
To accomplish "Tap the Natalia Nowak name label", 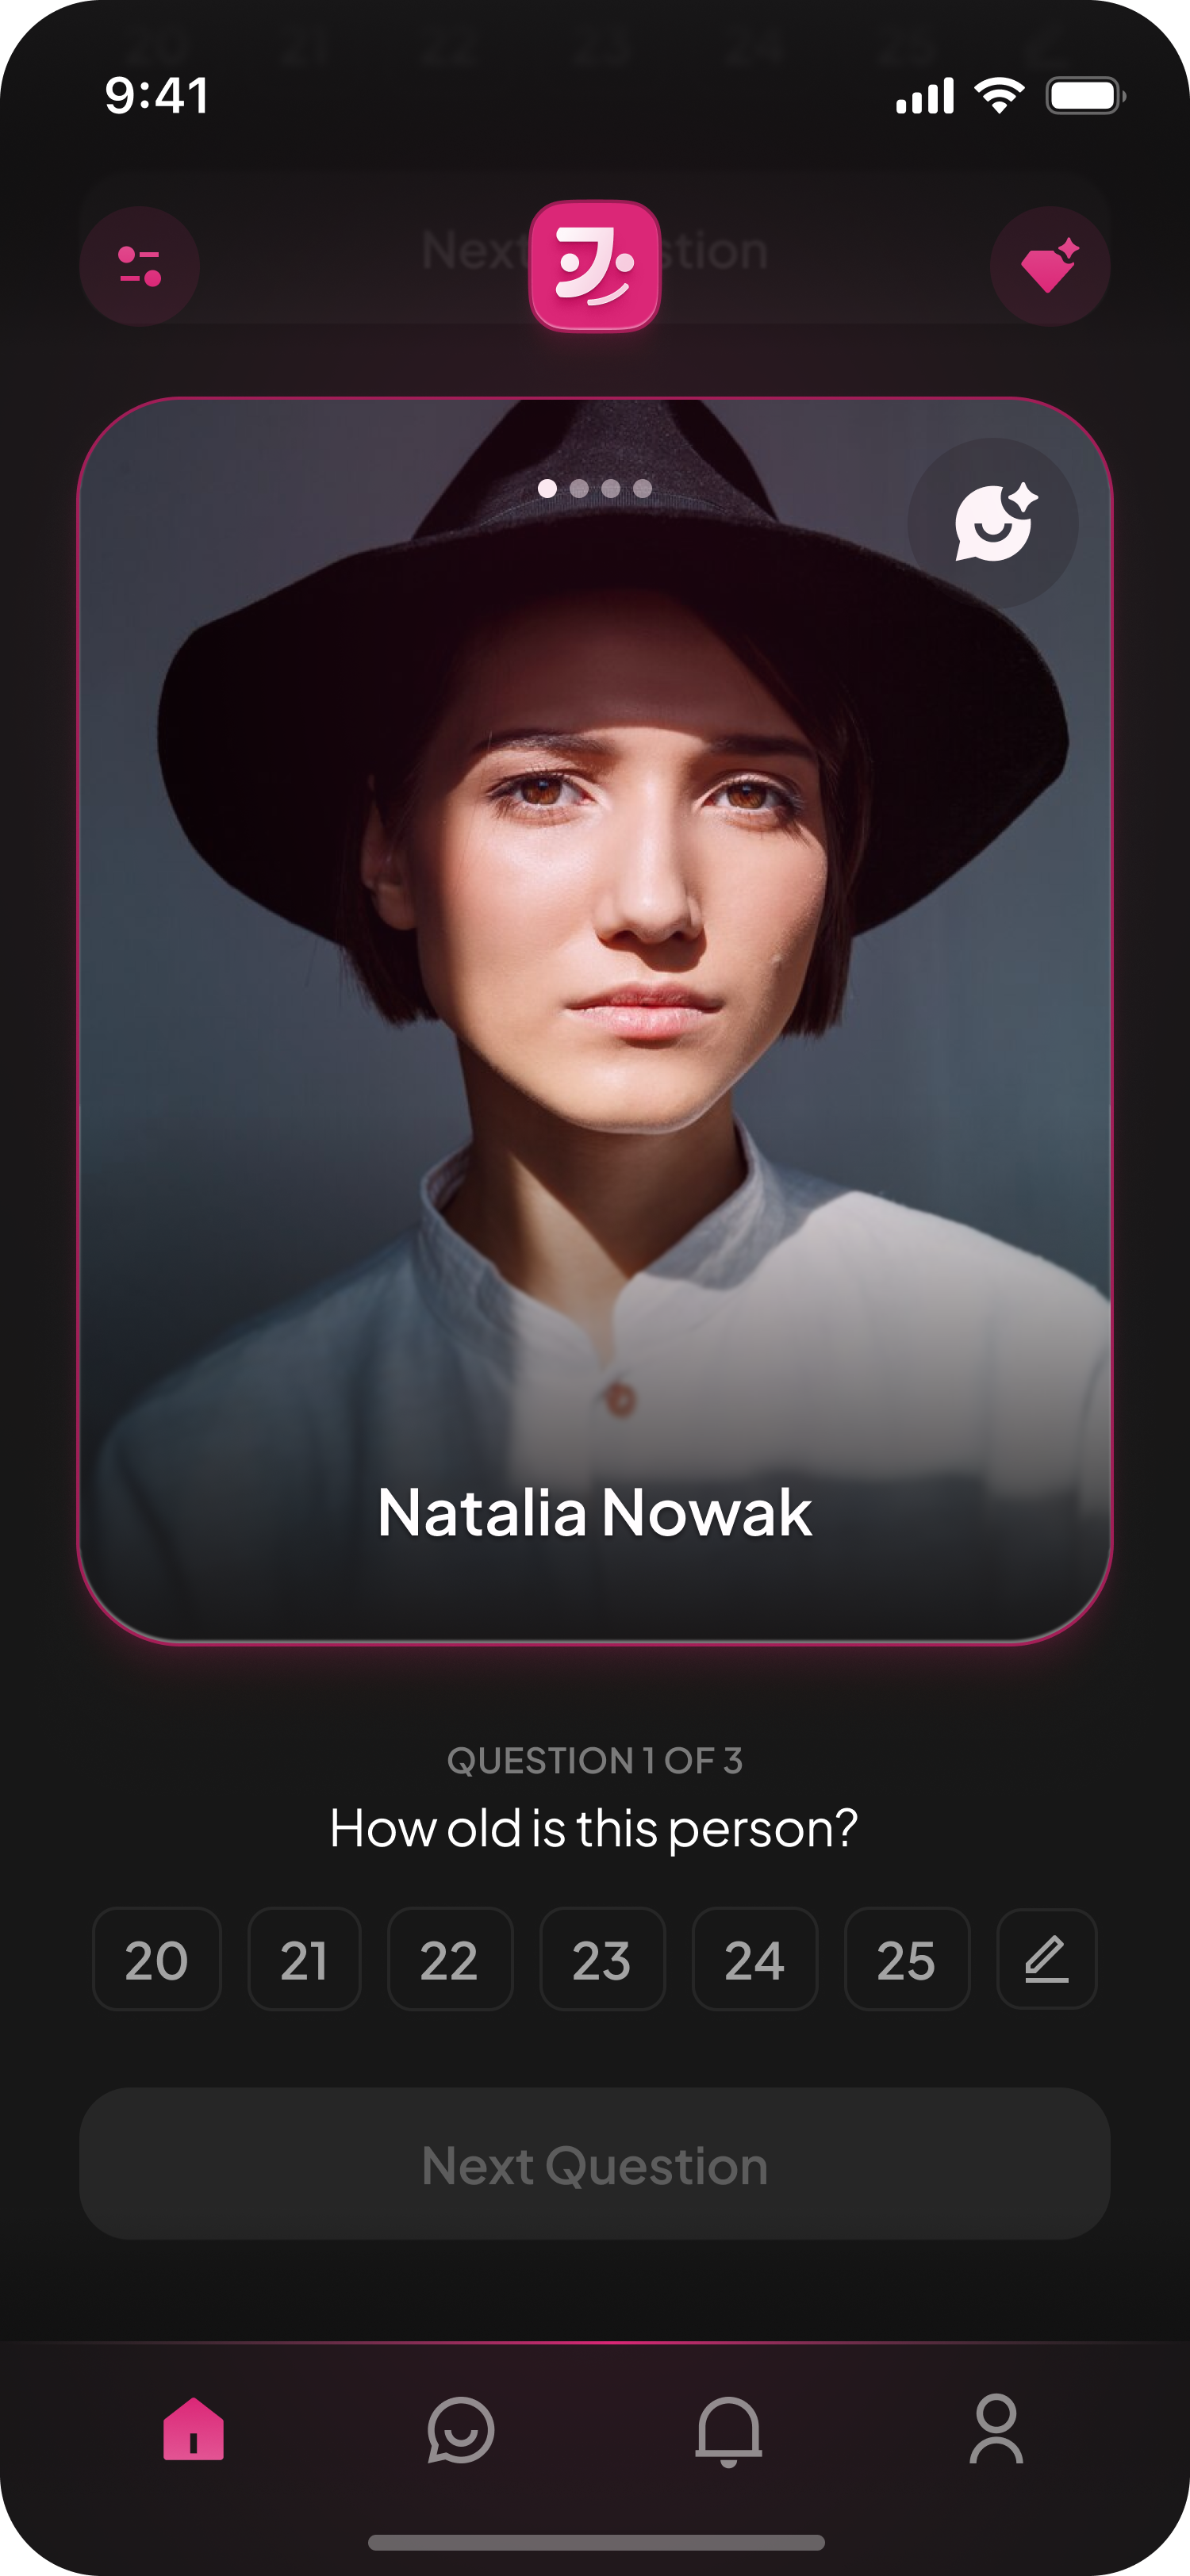I will (x=594, y=1512).
